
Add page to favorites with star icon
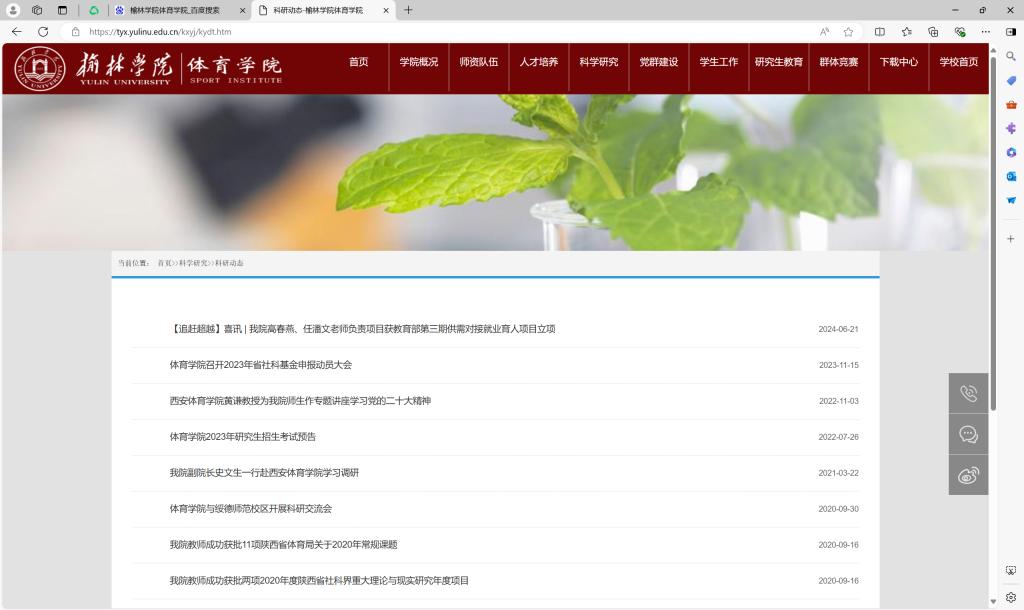(848, 31)
